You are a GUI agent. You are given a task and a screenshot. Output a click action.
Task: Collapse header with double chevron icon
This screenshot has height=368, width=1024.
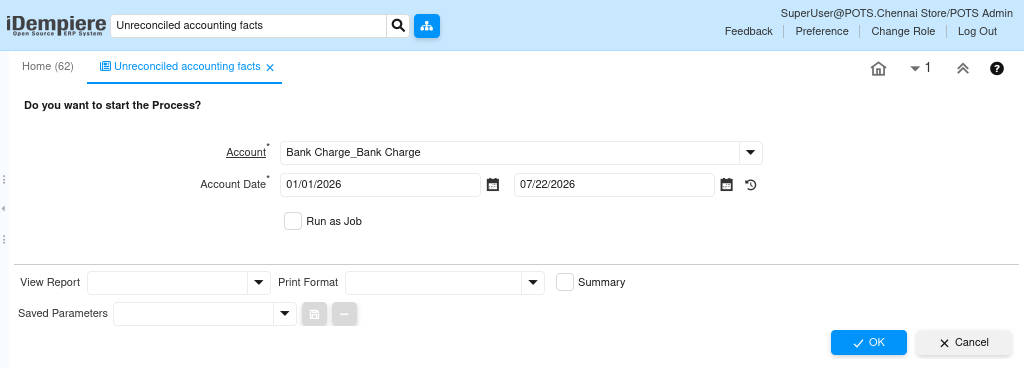963,69
